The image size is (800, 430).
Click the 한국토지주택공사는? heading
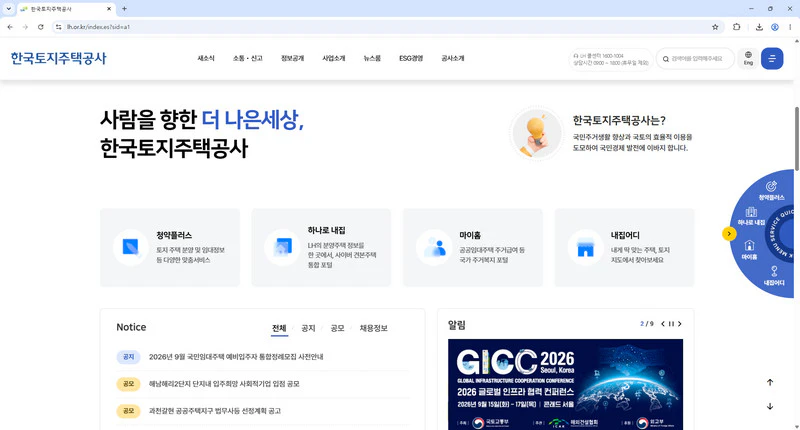[x=619, y=120]
